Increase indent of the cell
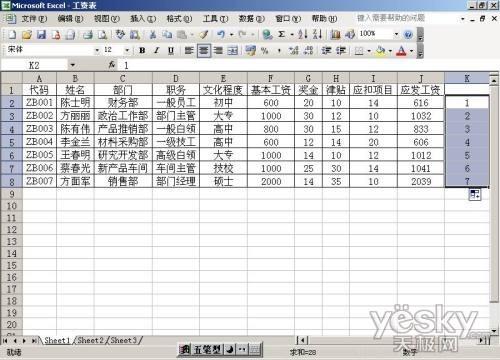Viewport: 500px width, 360px height. 341,51
